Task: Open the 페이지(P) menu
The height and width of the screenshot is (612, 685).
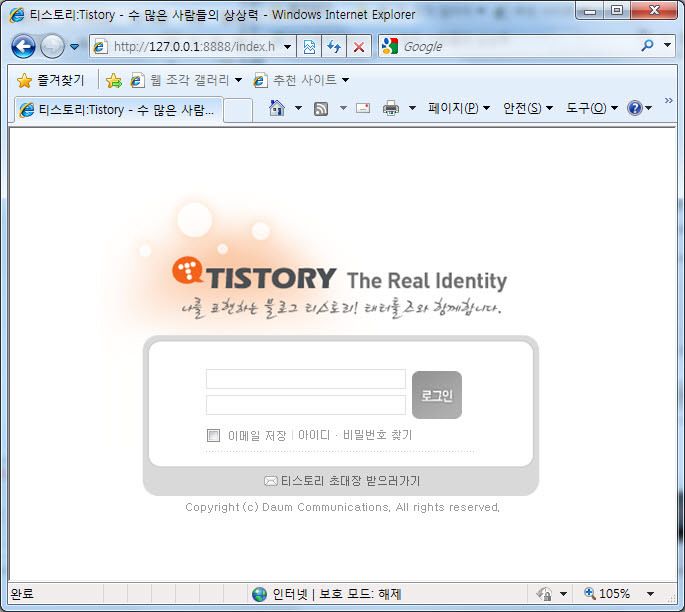Action: coord(459,107)
